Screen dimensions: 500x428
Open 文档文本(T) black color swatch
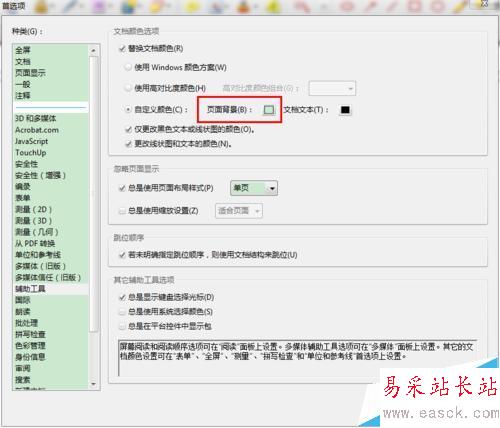tap(345, 110)
